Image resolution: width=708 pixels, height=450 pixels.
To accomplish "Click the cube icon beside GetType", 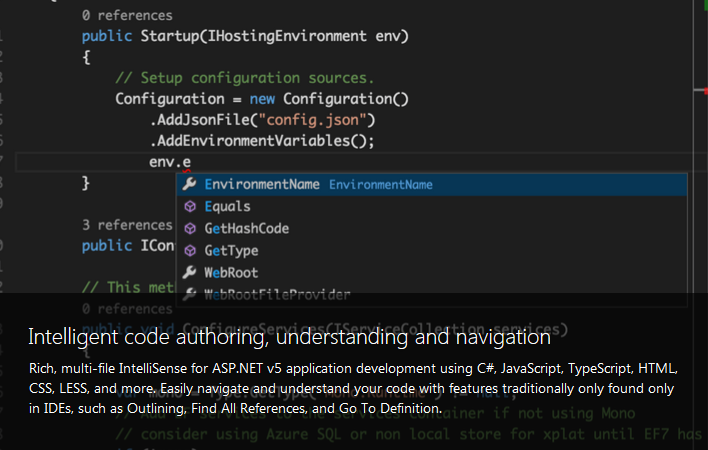I will (190, 251).
